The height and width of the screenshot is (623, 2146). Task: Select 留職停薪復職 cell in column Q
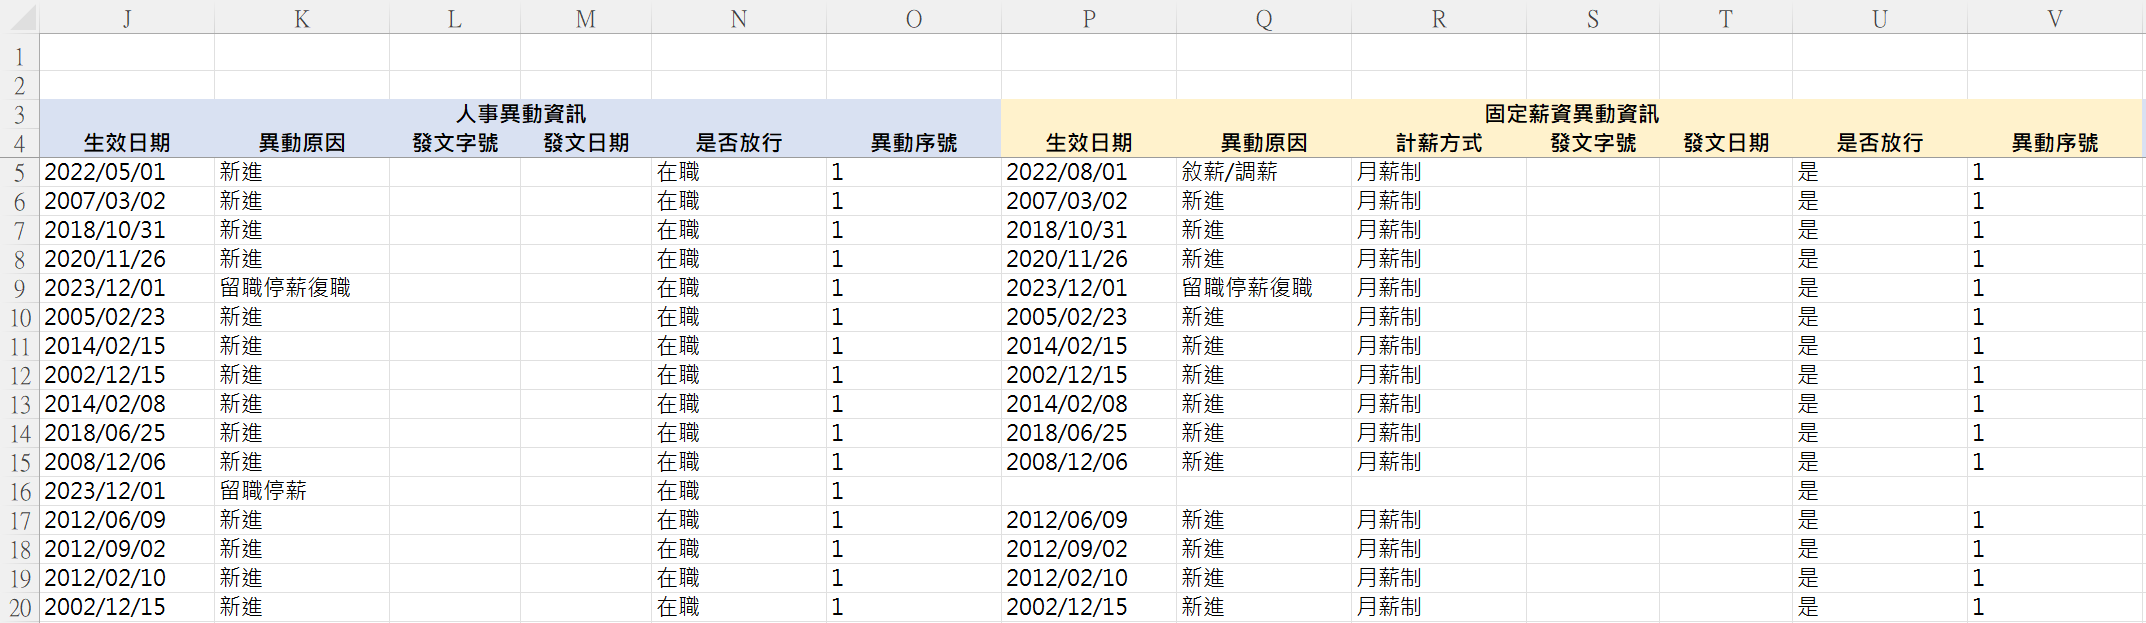[x=1264, y=288]
